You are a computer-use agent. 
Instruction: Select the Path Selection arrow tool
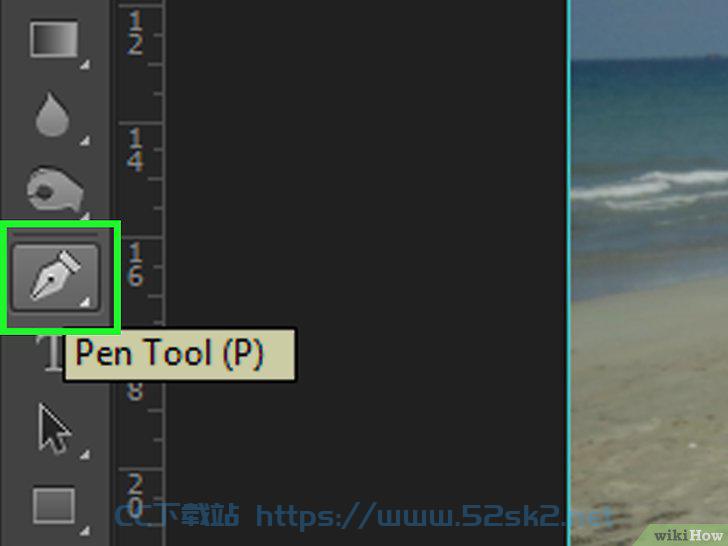pos(54,429)
